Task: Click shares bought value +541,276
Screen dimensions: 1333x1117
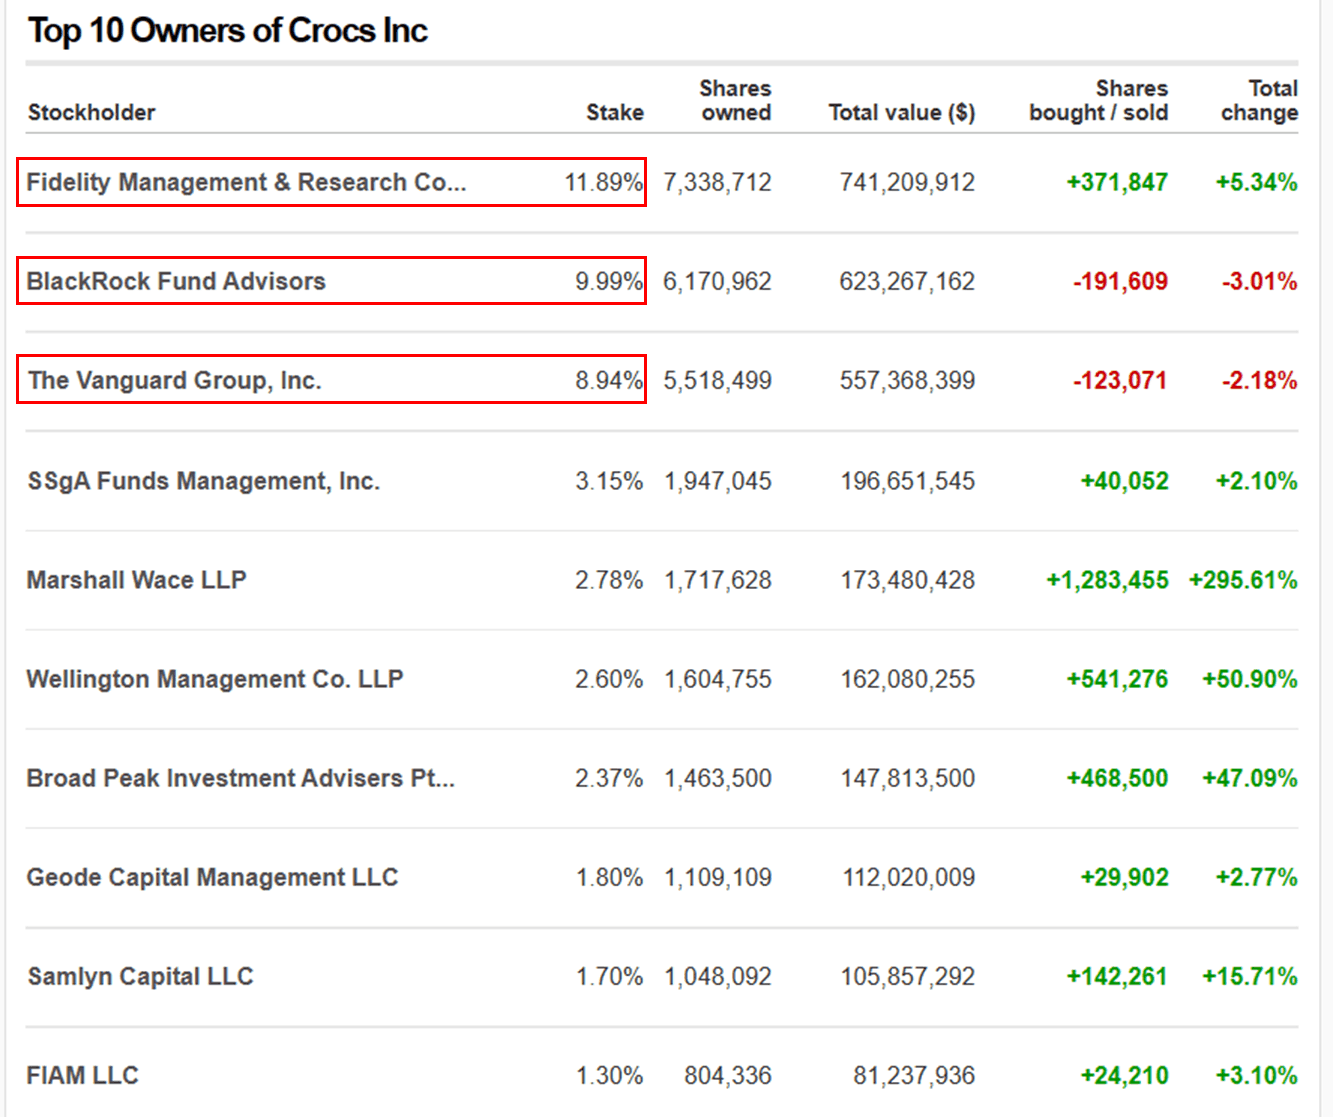Action: point(1117,679)
